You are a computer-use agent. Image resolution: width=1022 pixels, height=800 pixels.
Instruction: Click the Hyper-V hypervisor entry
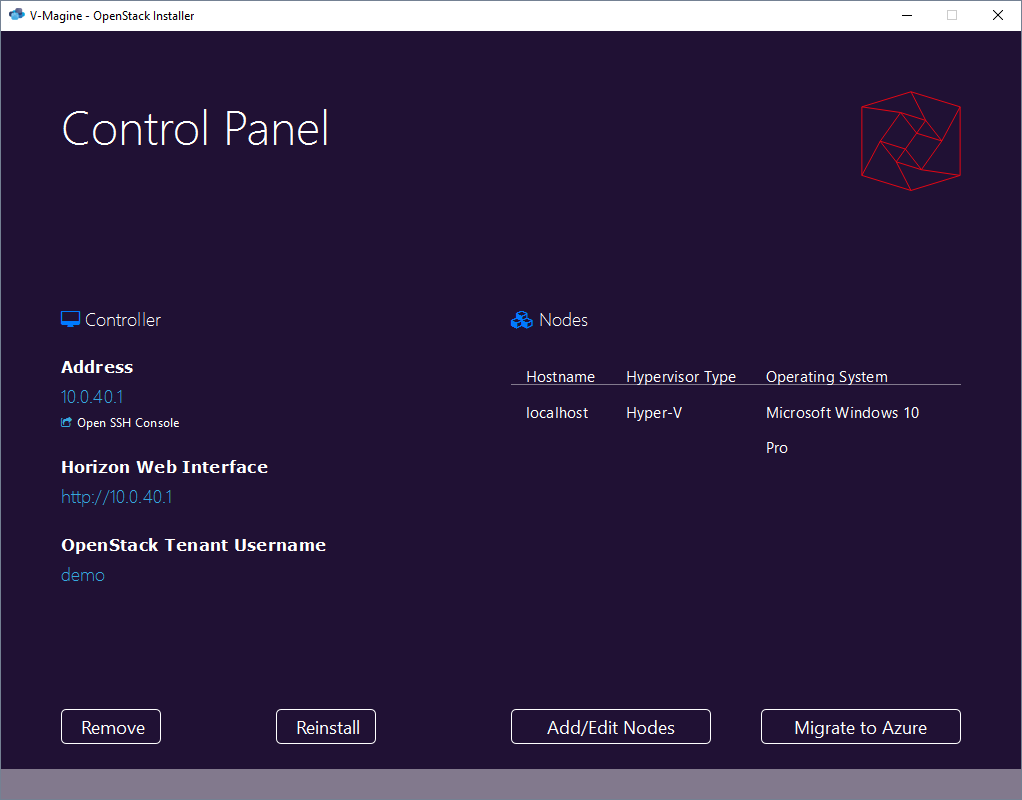pos(654,412)
